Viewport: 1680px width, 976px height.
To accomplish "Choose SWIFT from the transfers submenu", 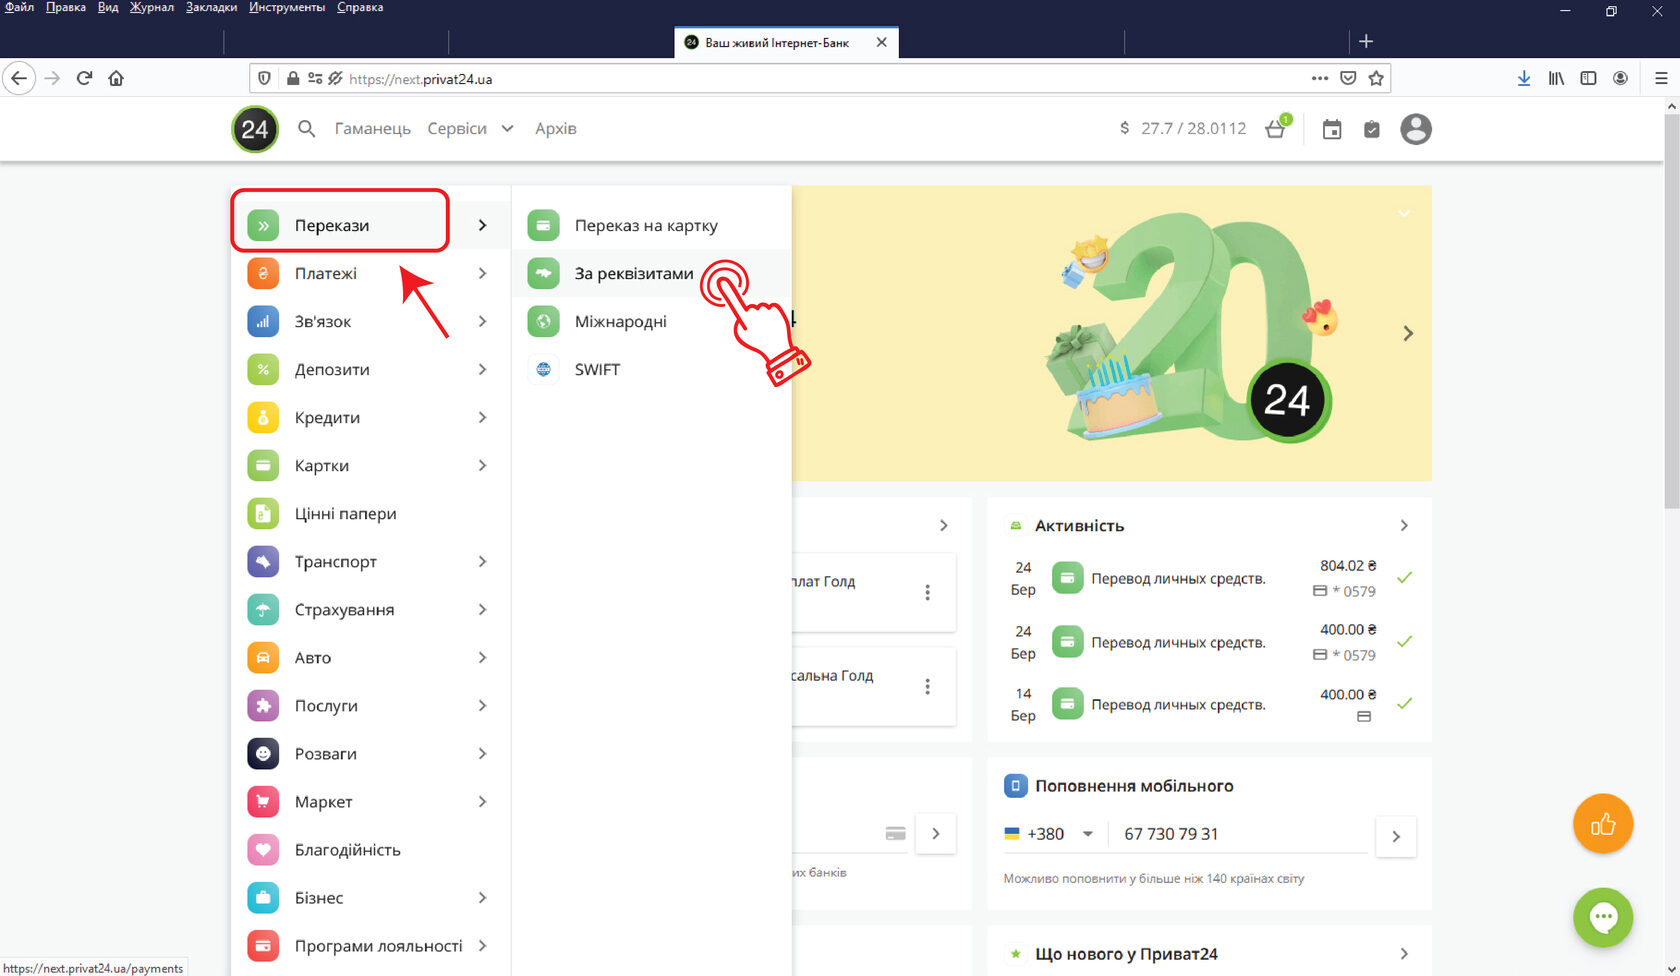I will tap(597, 369).
